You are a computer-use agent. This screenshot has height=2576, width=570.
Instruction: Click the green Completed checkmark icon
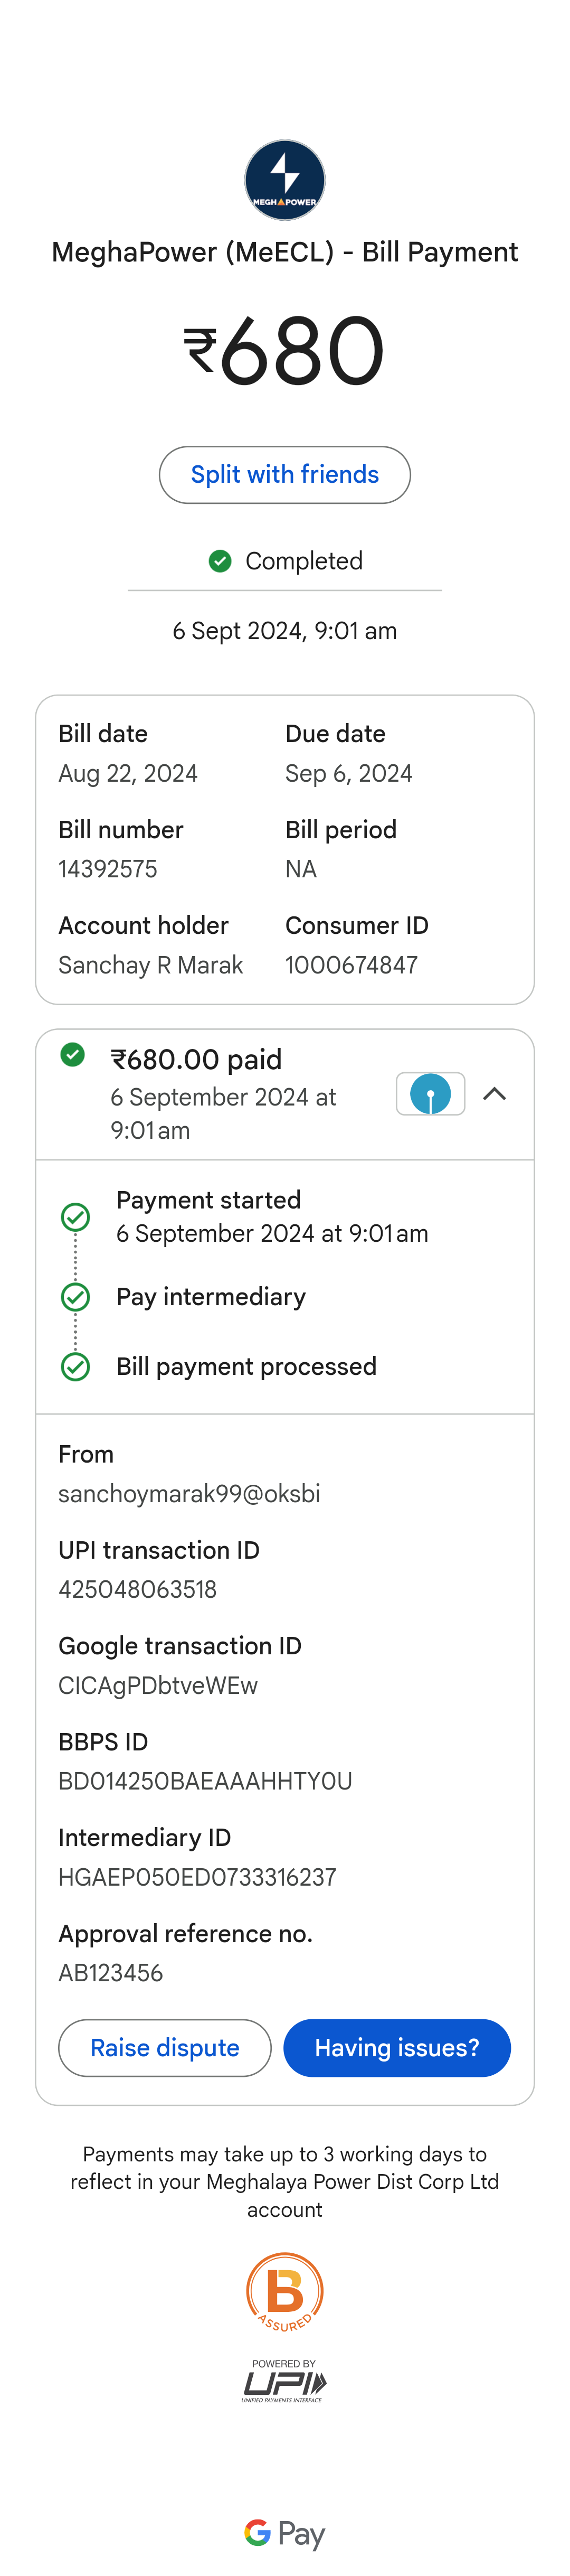220,561
